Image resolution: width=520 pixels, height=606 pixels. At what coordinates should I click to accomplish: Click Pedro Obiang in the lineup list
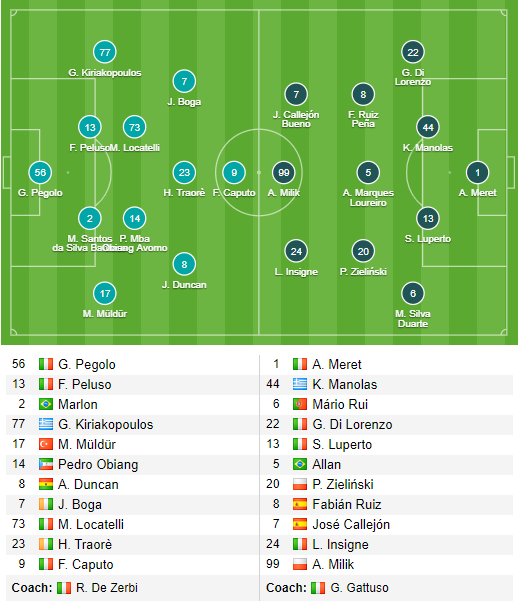tap(98, 464)
